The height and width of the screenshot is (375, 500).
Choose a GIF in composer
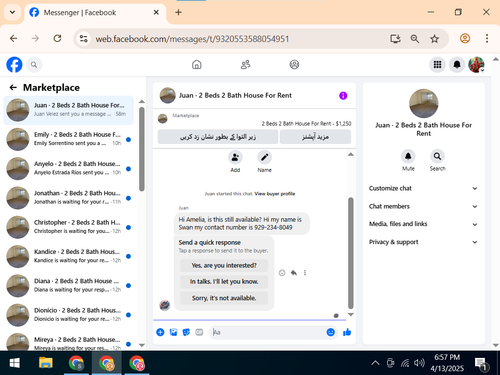[x=199, y=332]
